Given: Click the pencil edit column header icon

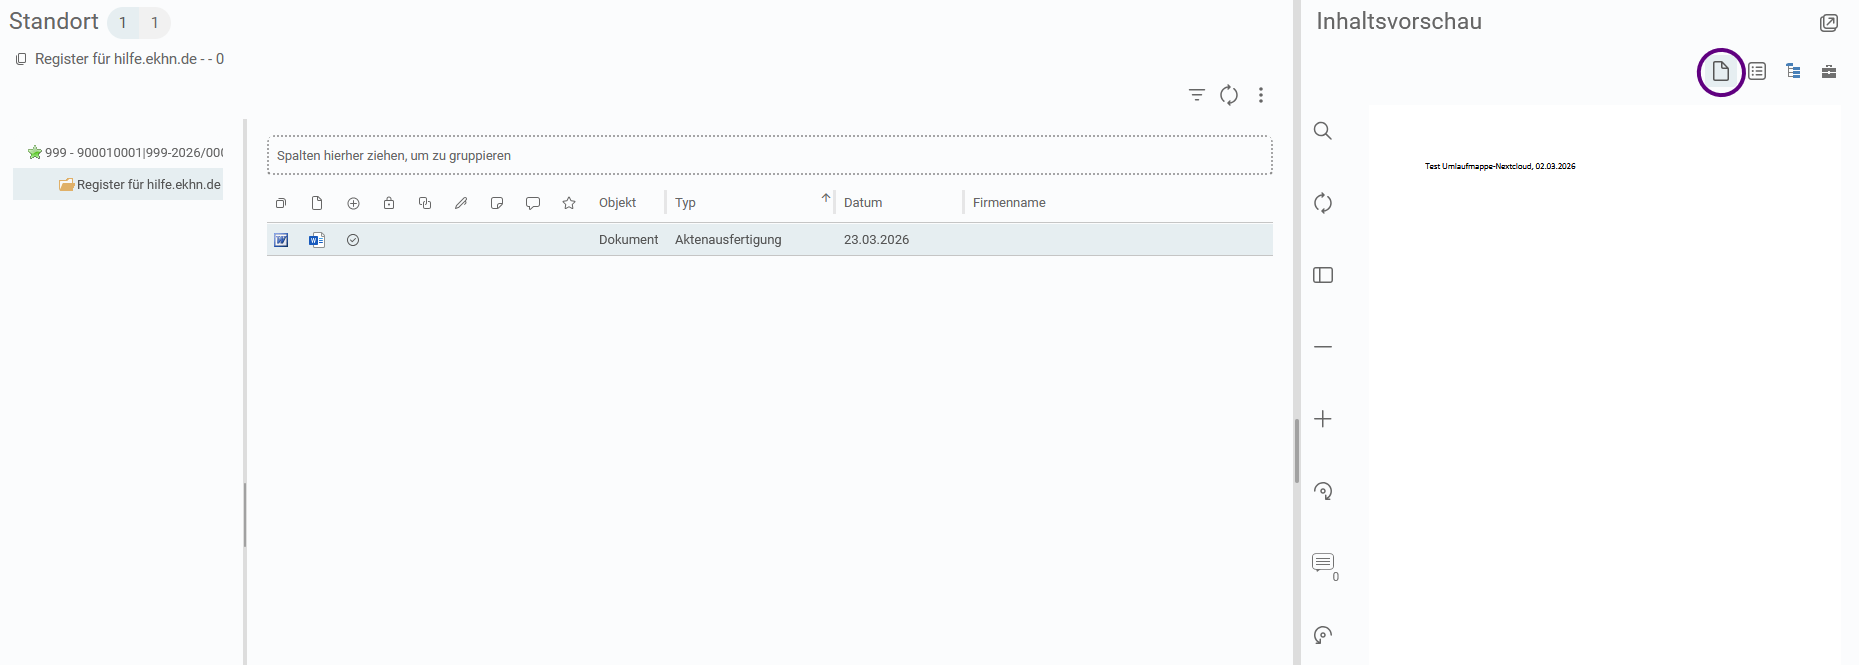Looking at the screenshot, I should [461, 203].
